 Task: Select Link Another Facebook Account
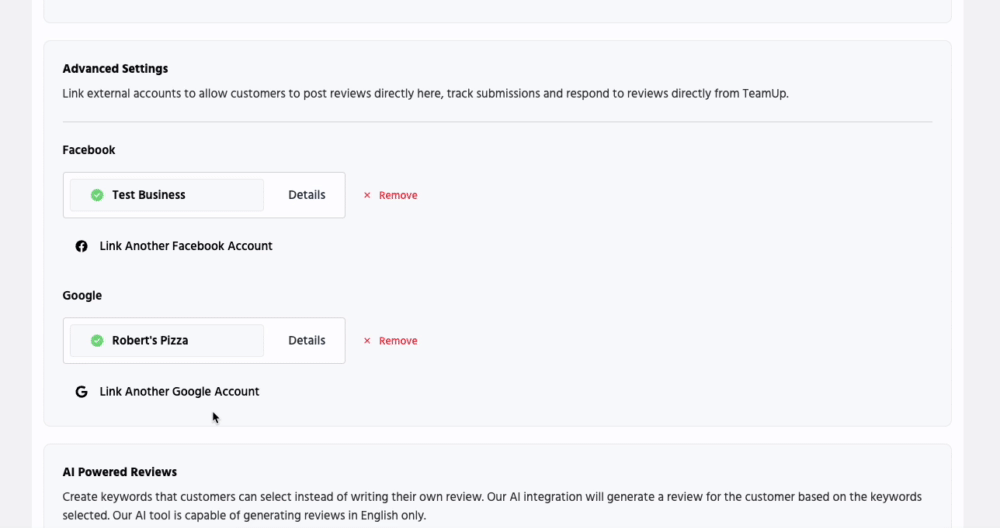point(185,246)
